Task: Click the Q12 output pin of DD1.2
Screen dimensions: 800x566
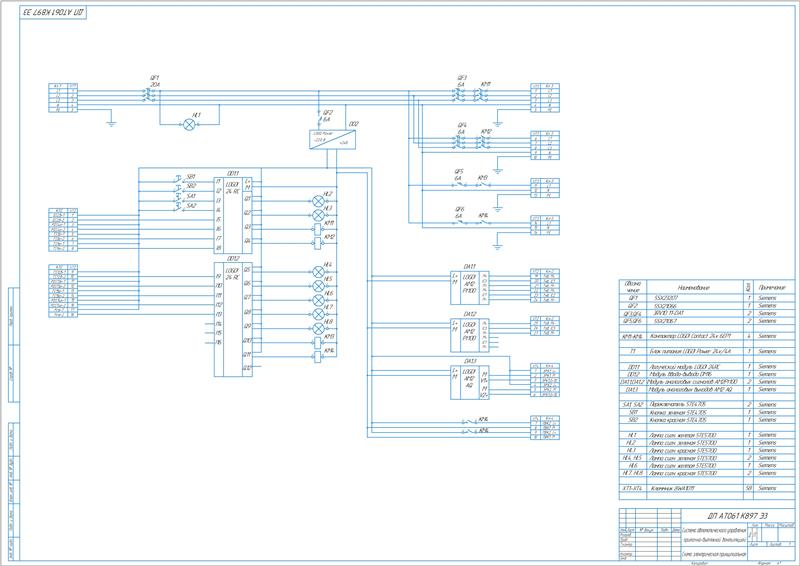Action: tap(247, 367)
